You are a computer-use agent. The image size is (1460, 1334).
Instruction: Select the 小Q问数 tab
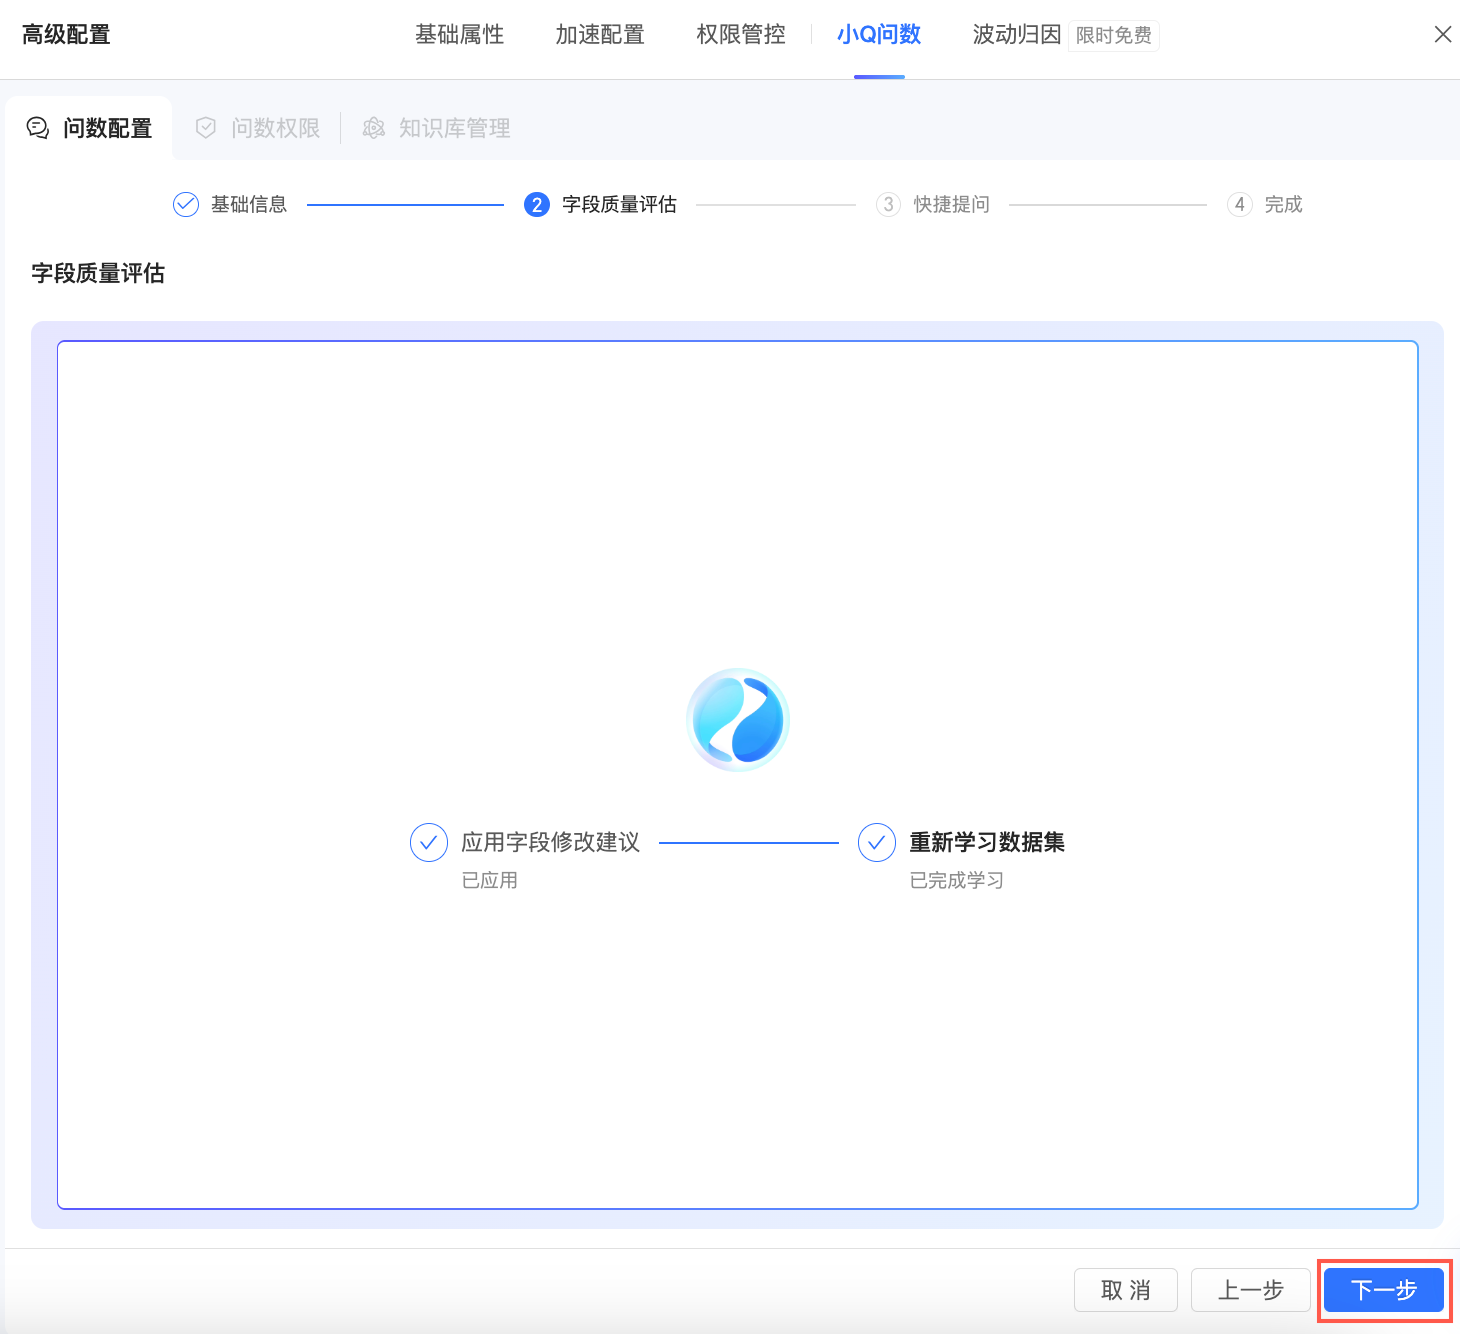pos(879,35)
